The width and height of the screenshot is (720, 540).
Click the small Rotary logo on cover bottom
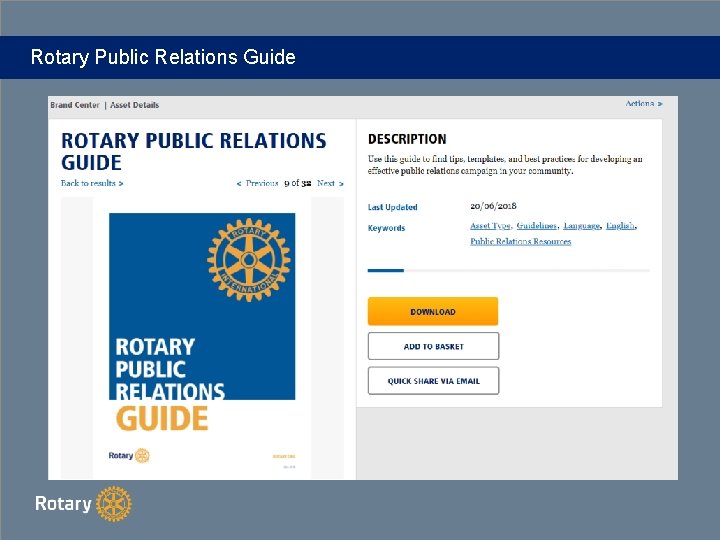coord(129,455)
